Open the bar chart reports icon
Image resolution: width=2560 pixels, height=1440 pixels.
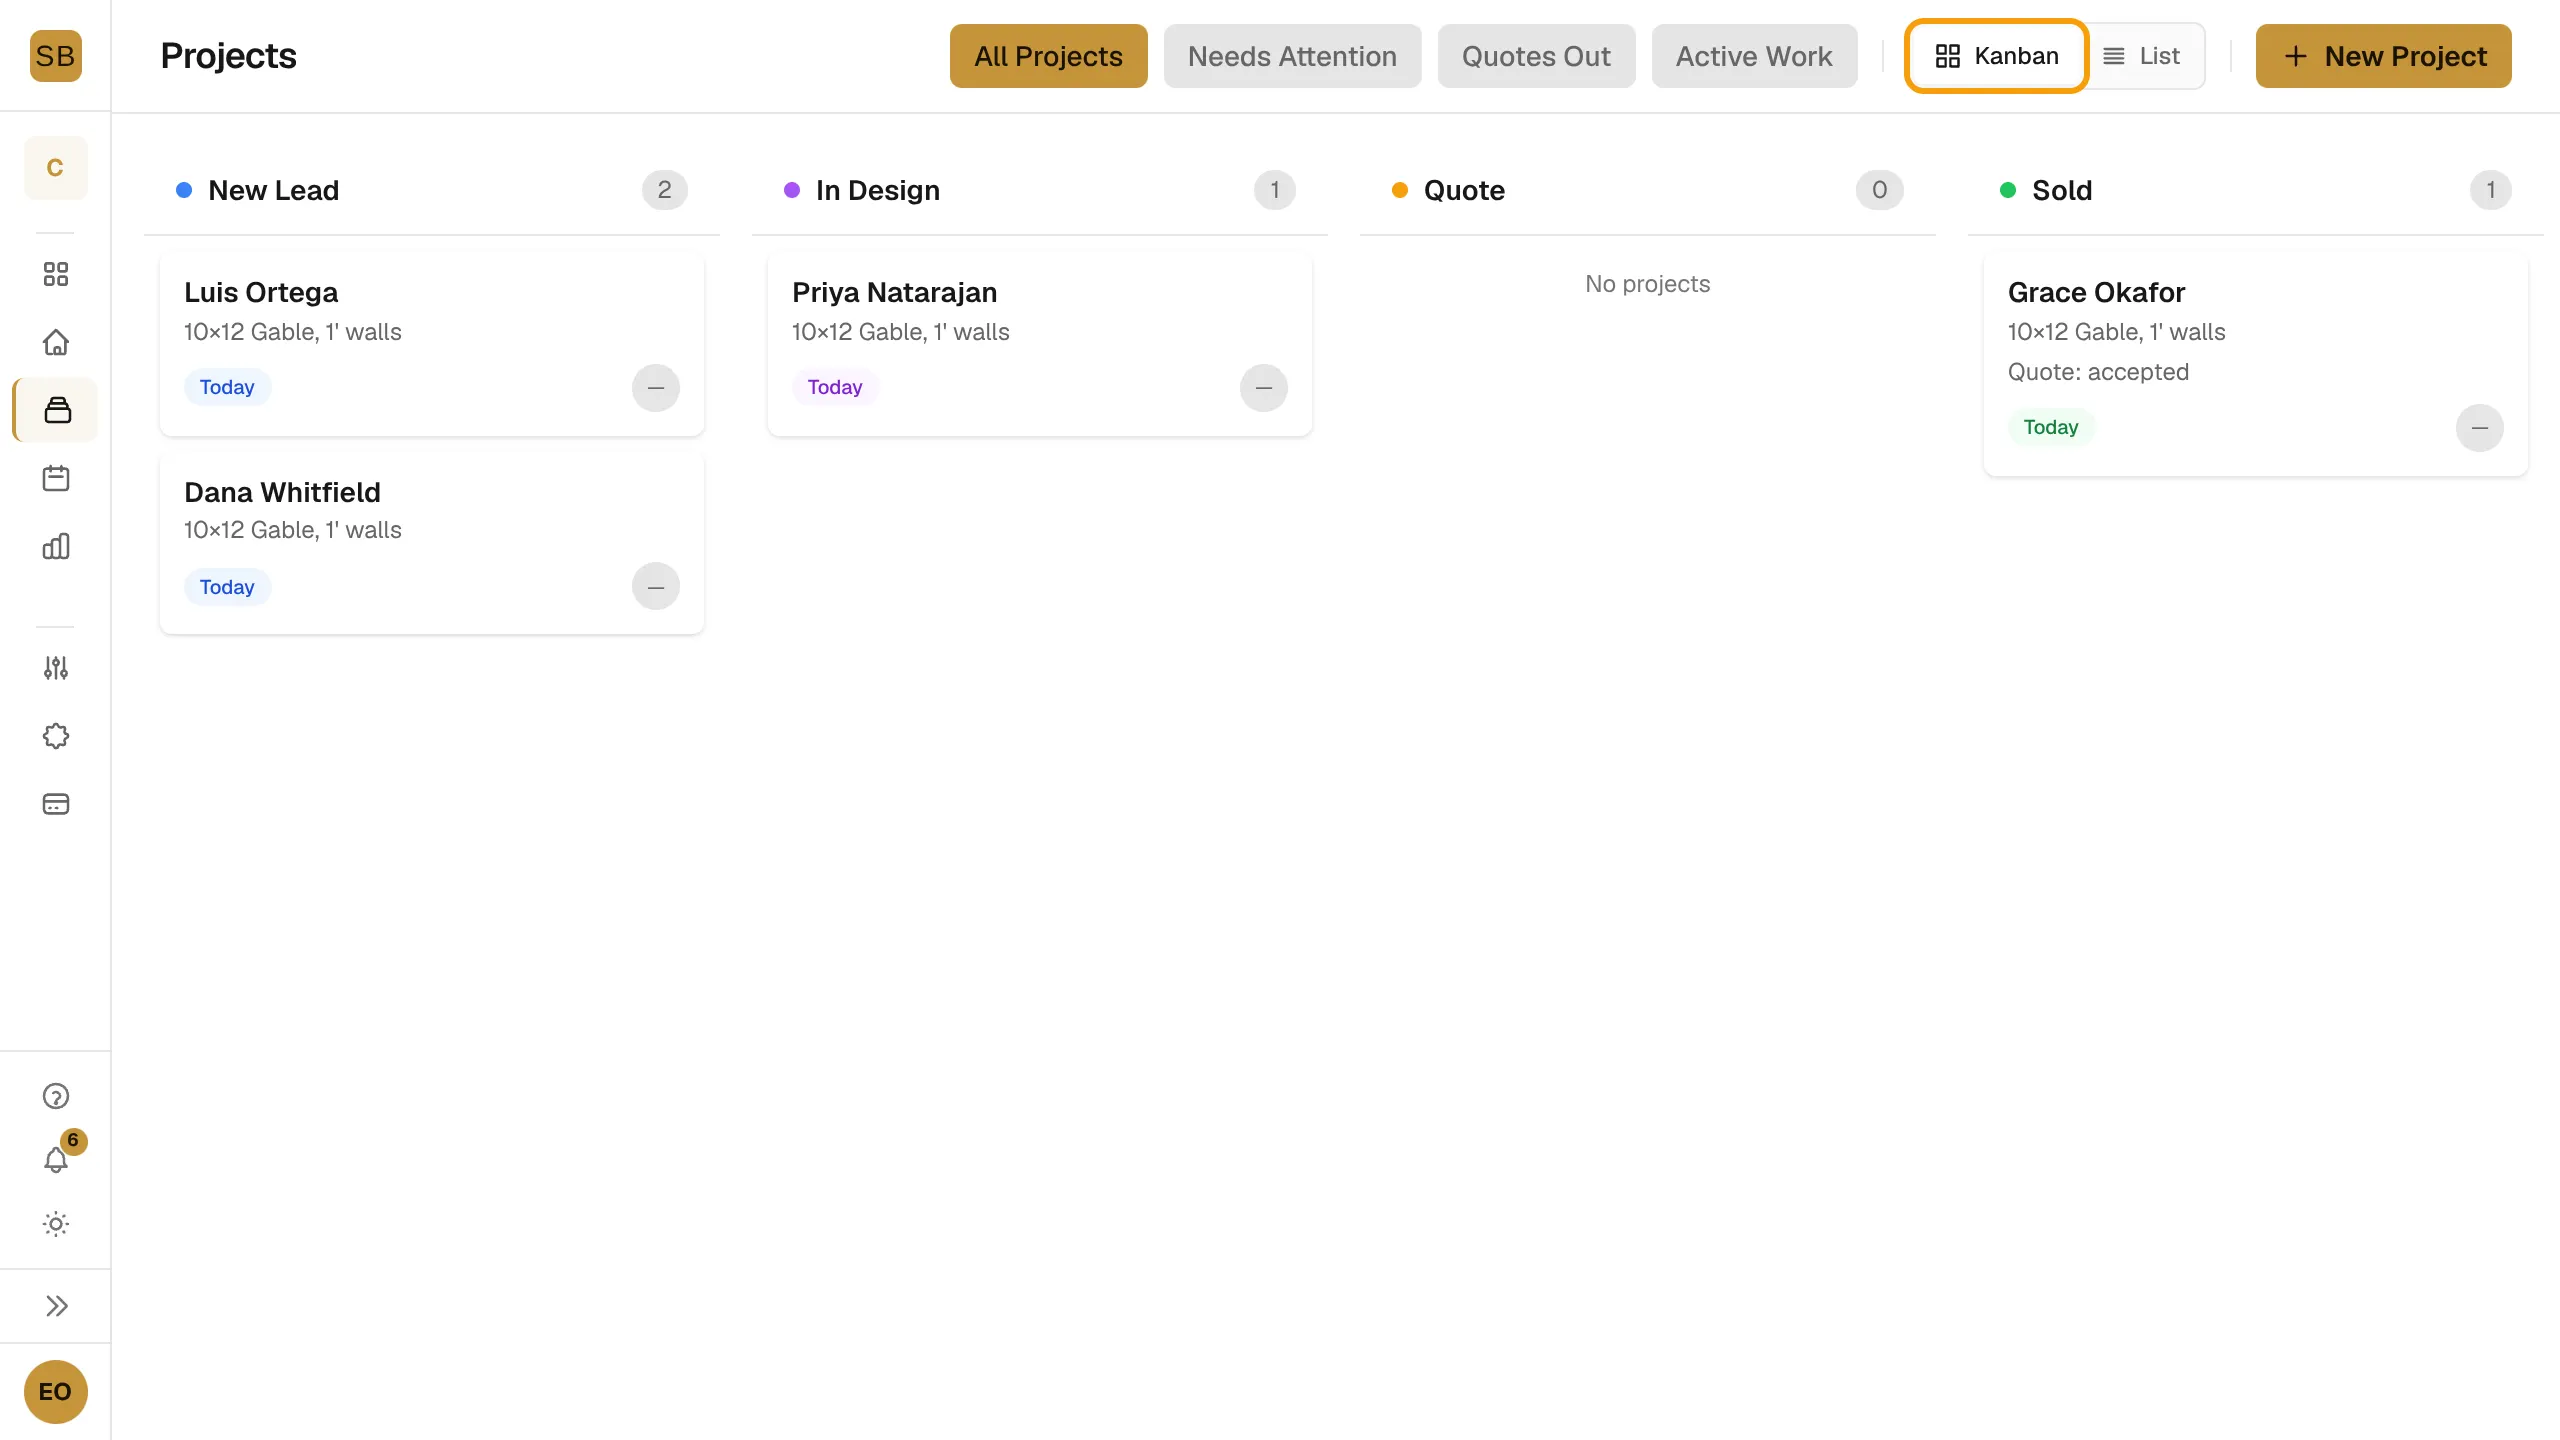tap(56, 546)
